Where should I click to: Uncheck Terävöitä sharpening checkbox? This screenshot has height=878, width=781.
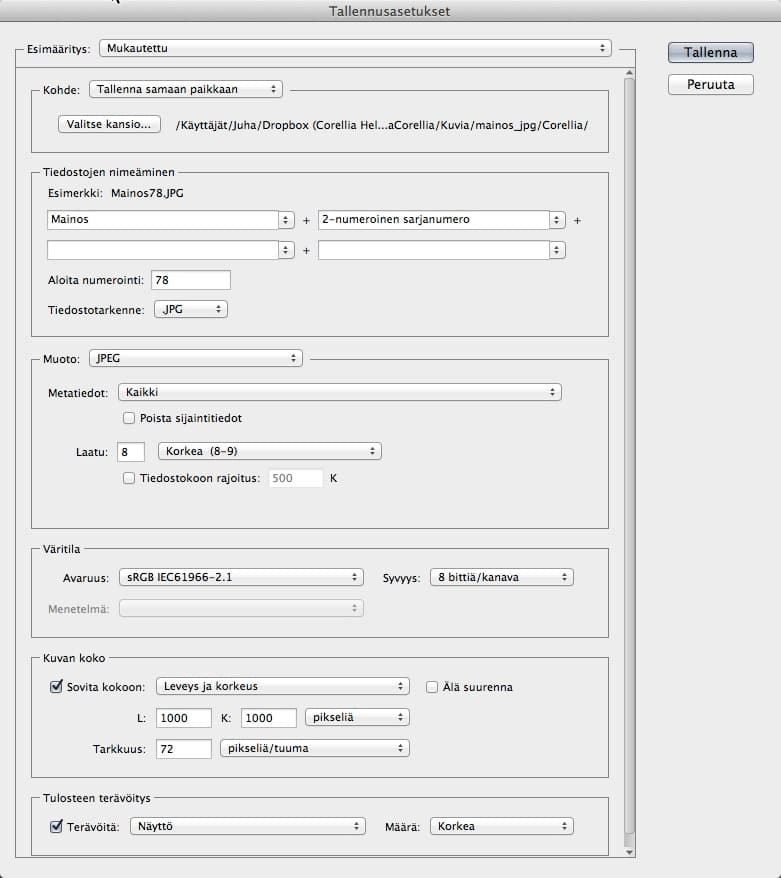tap(56, 826)
